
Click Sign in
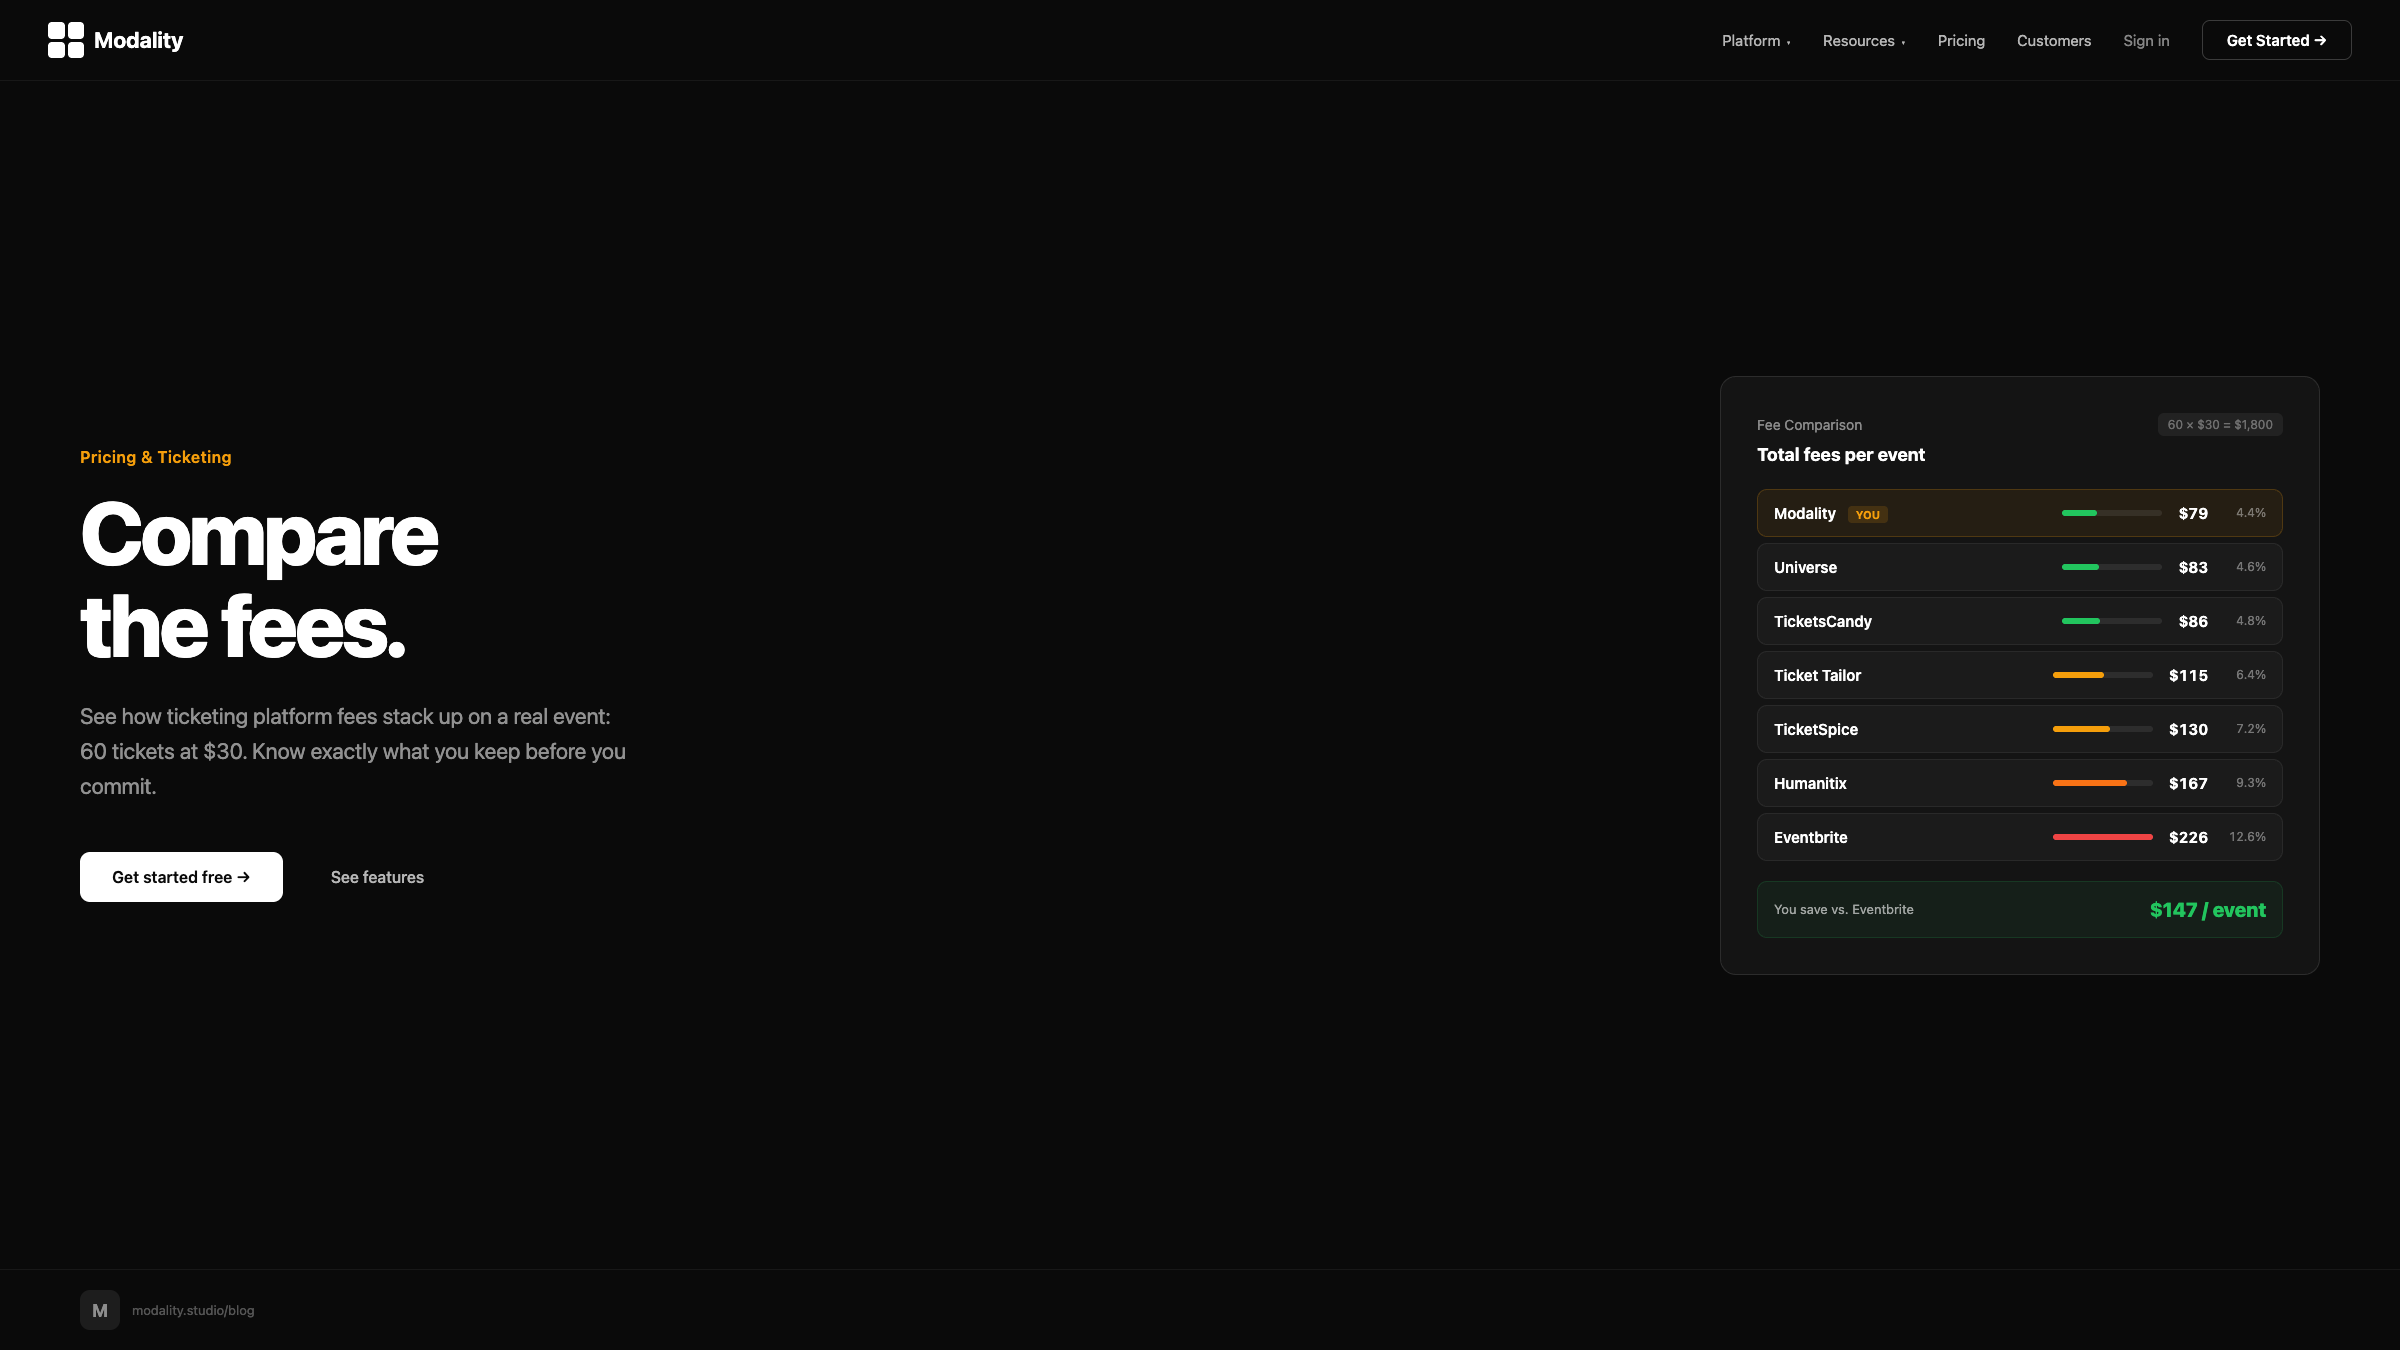[2146, 41]
